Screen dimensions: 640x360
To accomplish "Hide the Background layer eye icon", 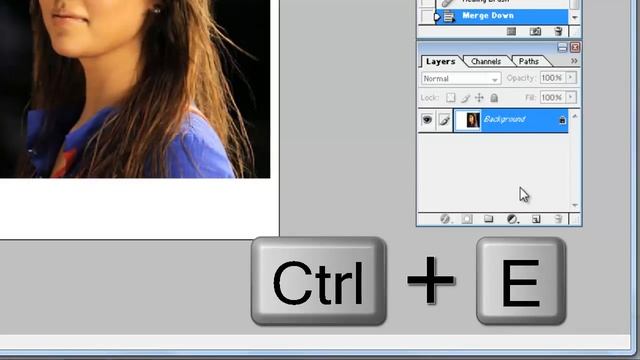I will tap(427, 120).
